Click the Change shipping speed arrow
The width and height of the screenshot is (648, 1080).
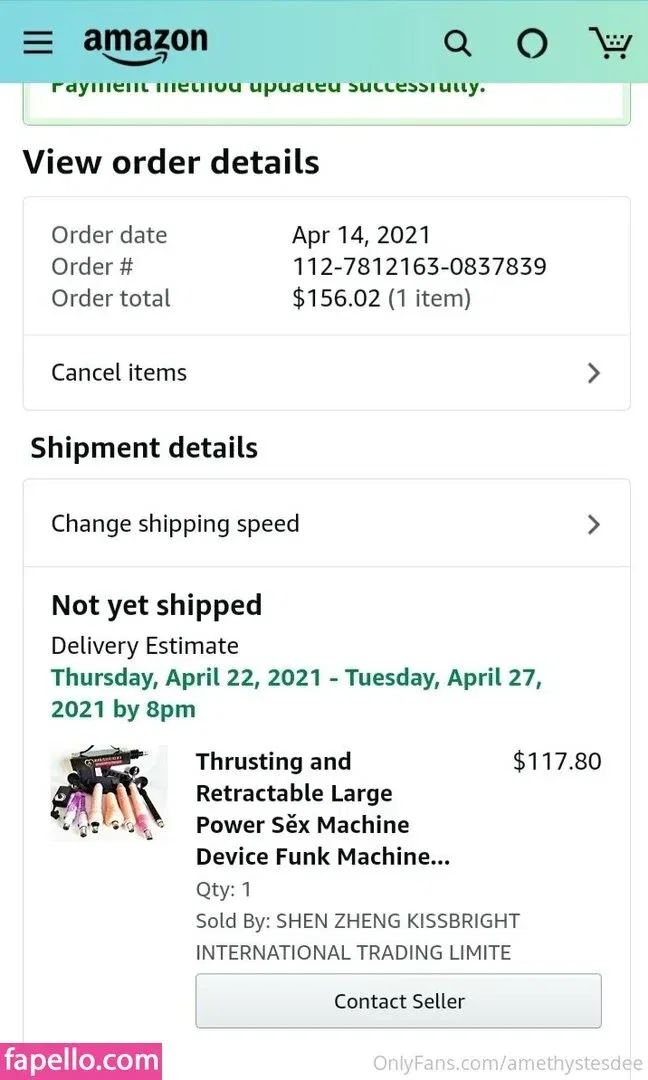[x=594, y=524]
